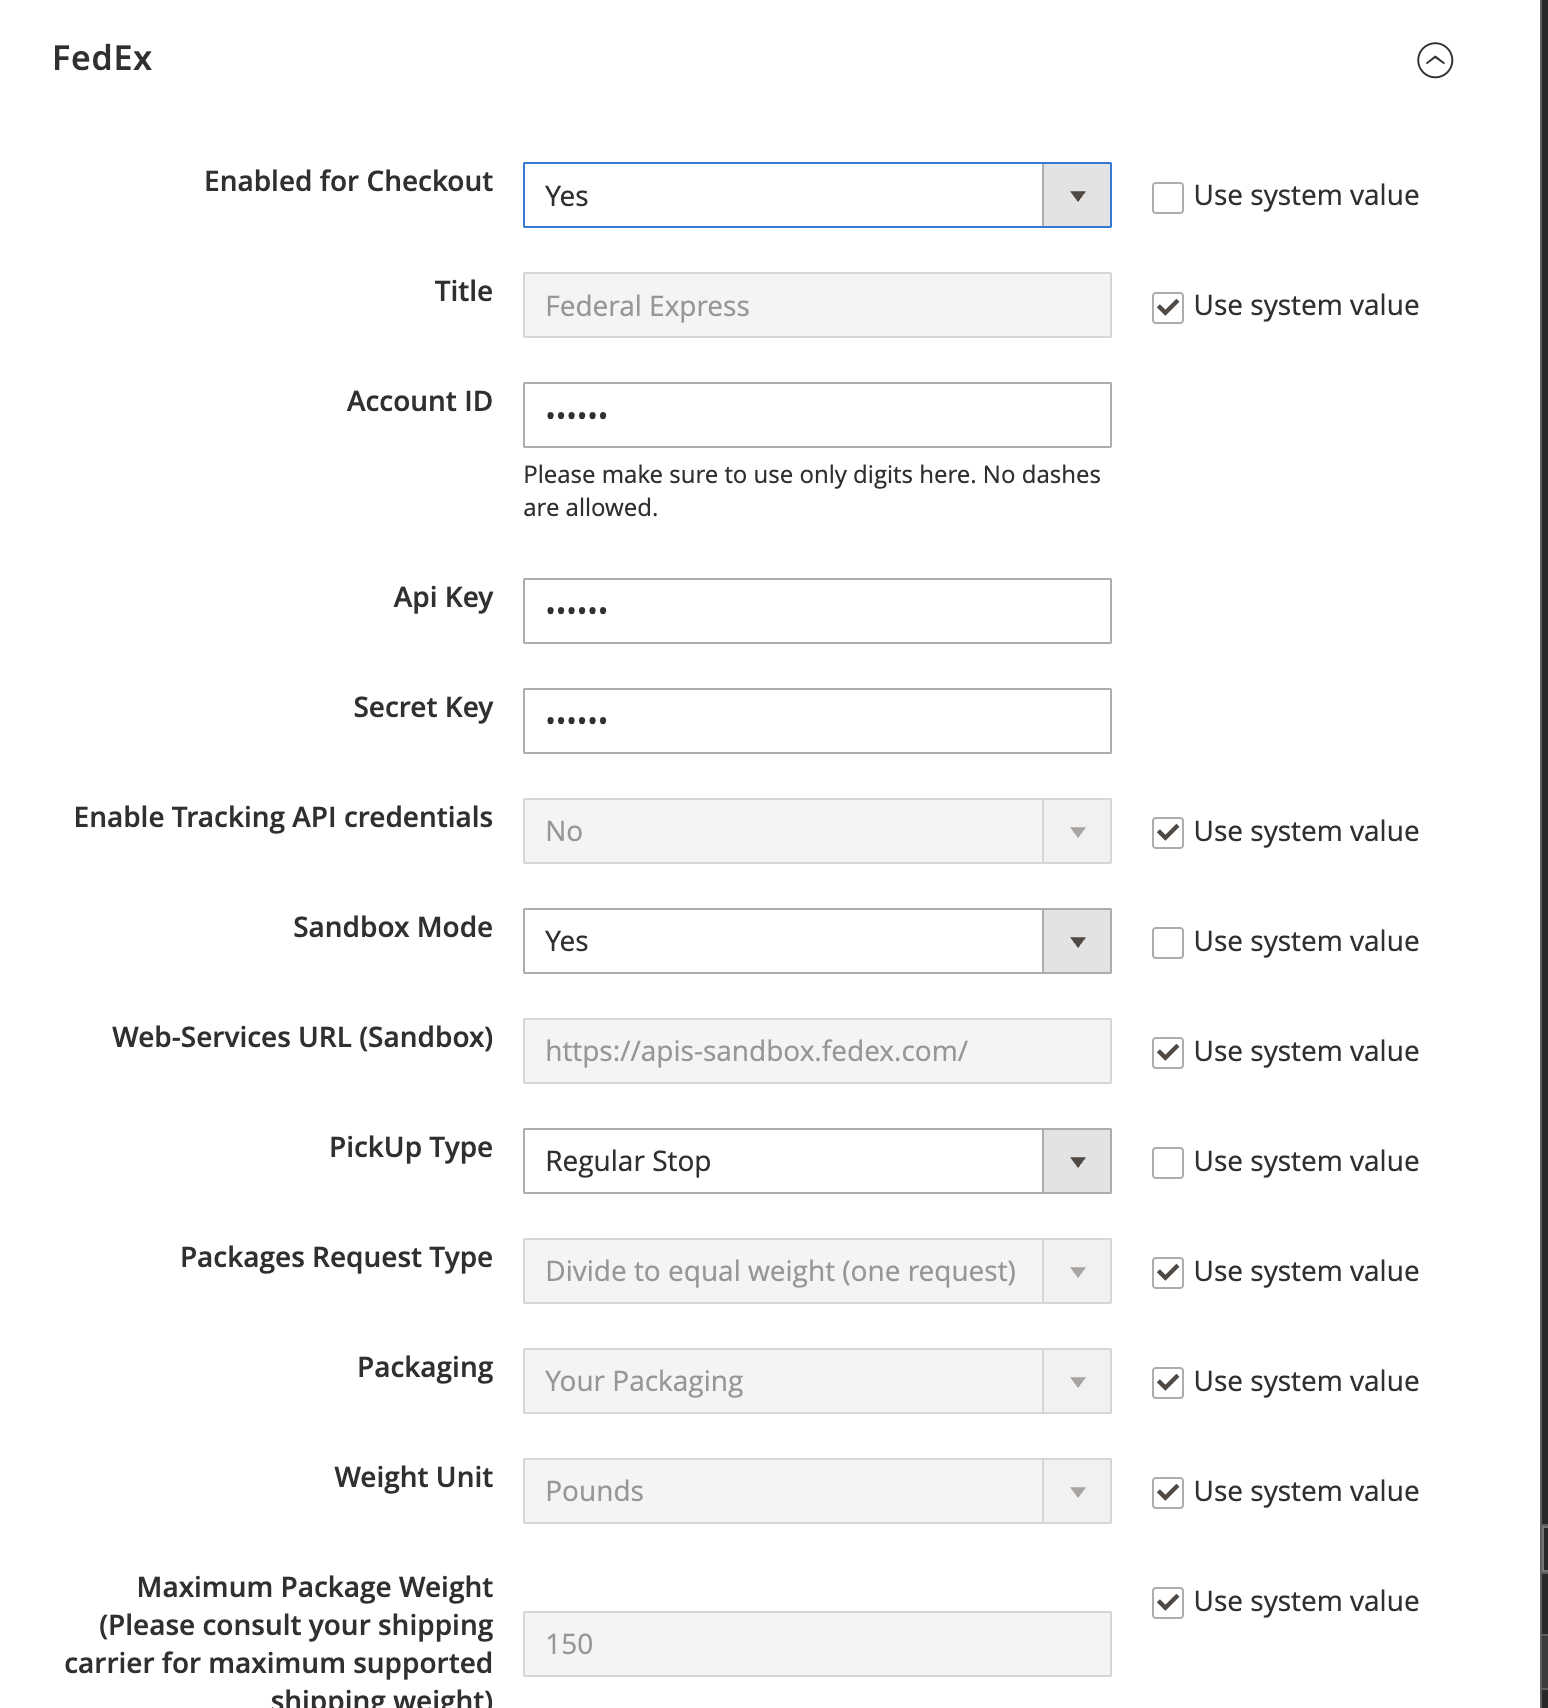Open Enable Tracking API credentials dropdown
The image size is (1548, 1708).
(817, 831)
